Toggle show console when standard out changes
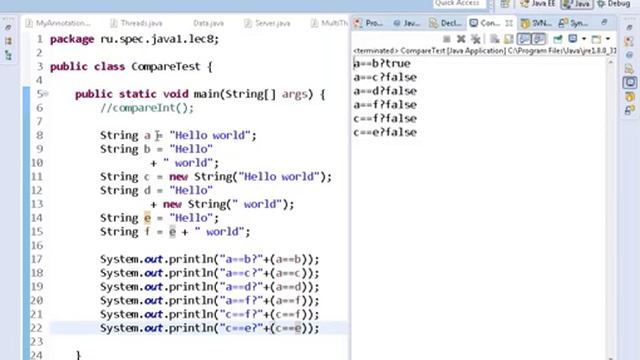The image size is (640, 360). tap(524, 39)
